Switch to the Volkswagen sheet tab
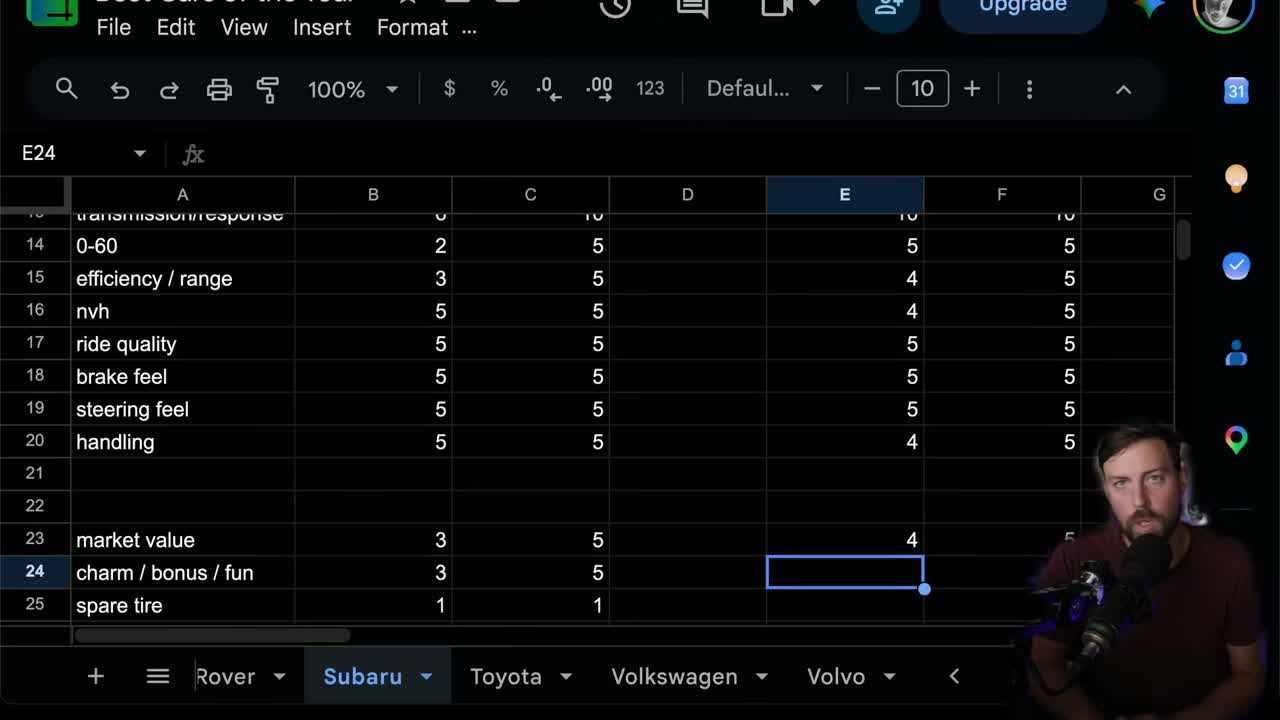Screen dimensions: 1280x720 (x=674, y=677)
